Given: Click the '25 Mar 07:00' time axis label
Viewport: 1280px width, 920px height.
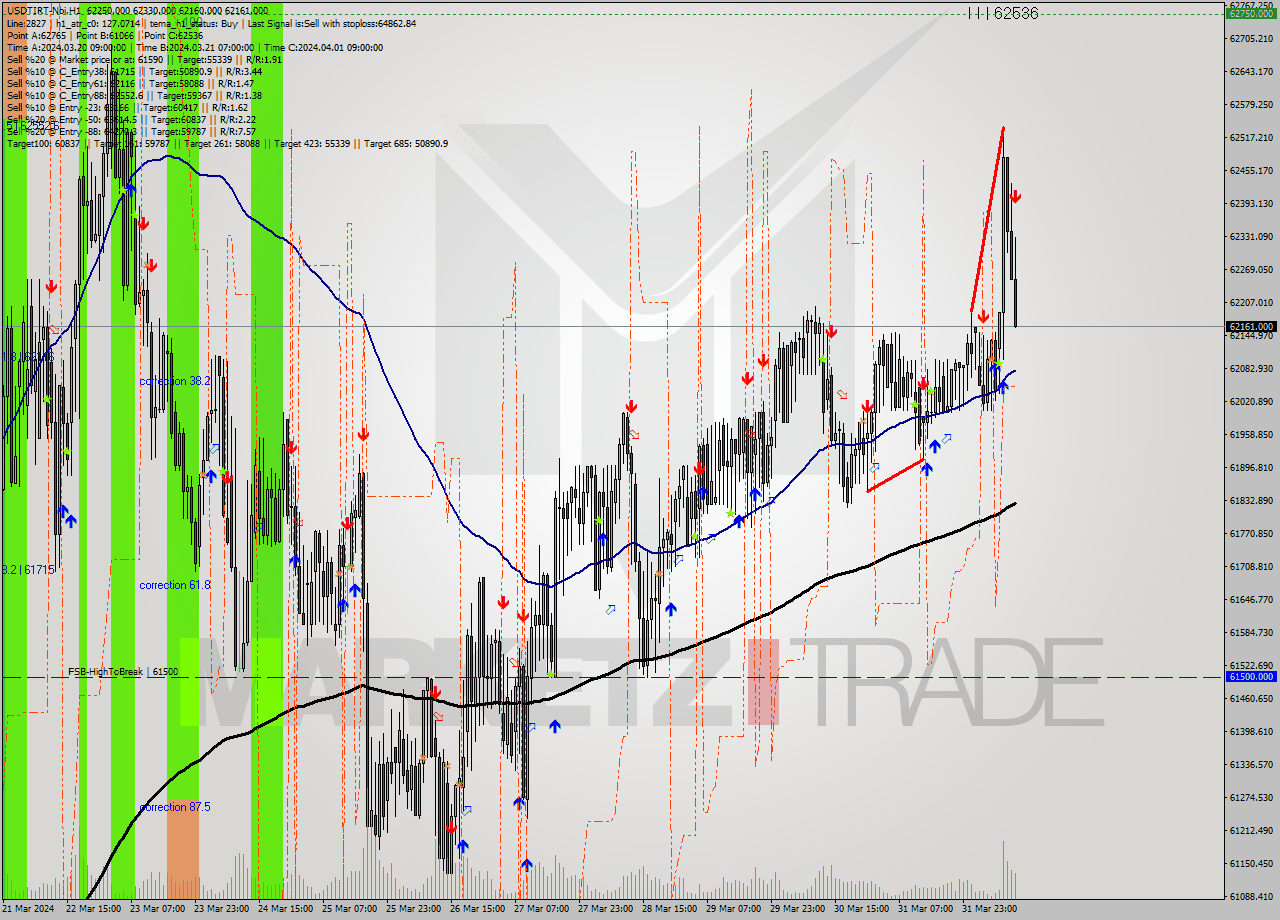Looking at the screenshot, I should pos(350,909).
